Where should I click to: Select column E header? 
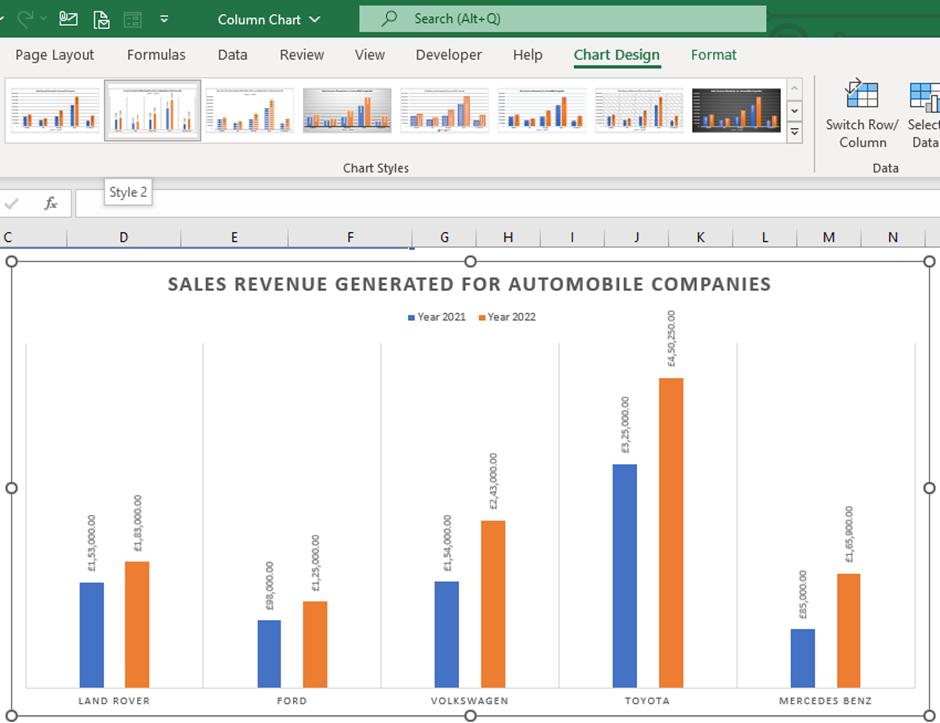click(x=234, y=237)
